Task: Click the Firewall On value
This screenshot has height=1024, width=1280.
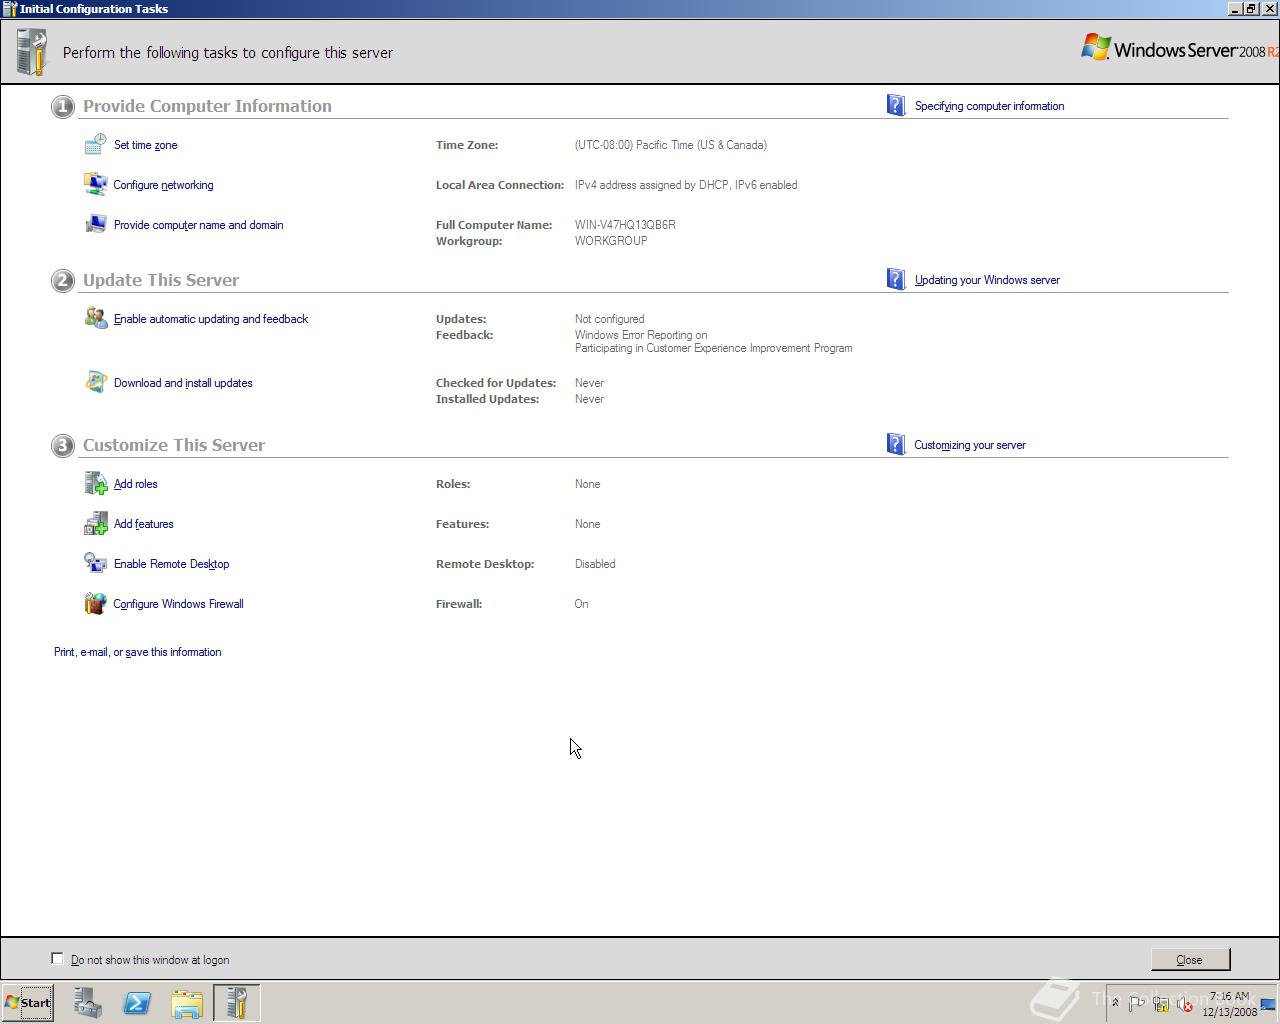Action: (x=582, y=604)
